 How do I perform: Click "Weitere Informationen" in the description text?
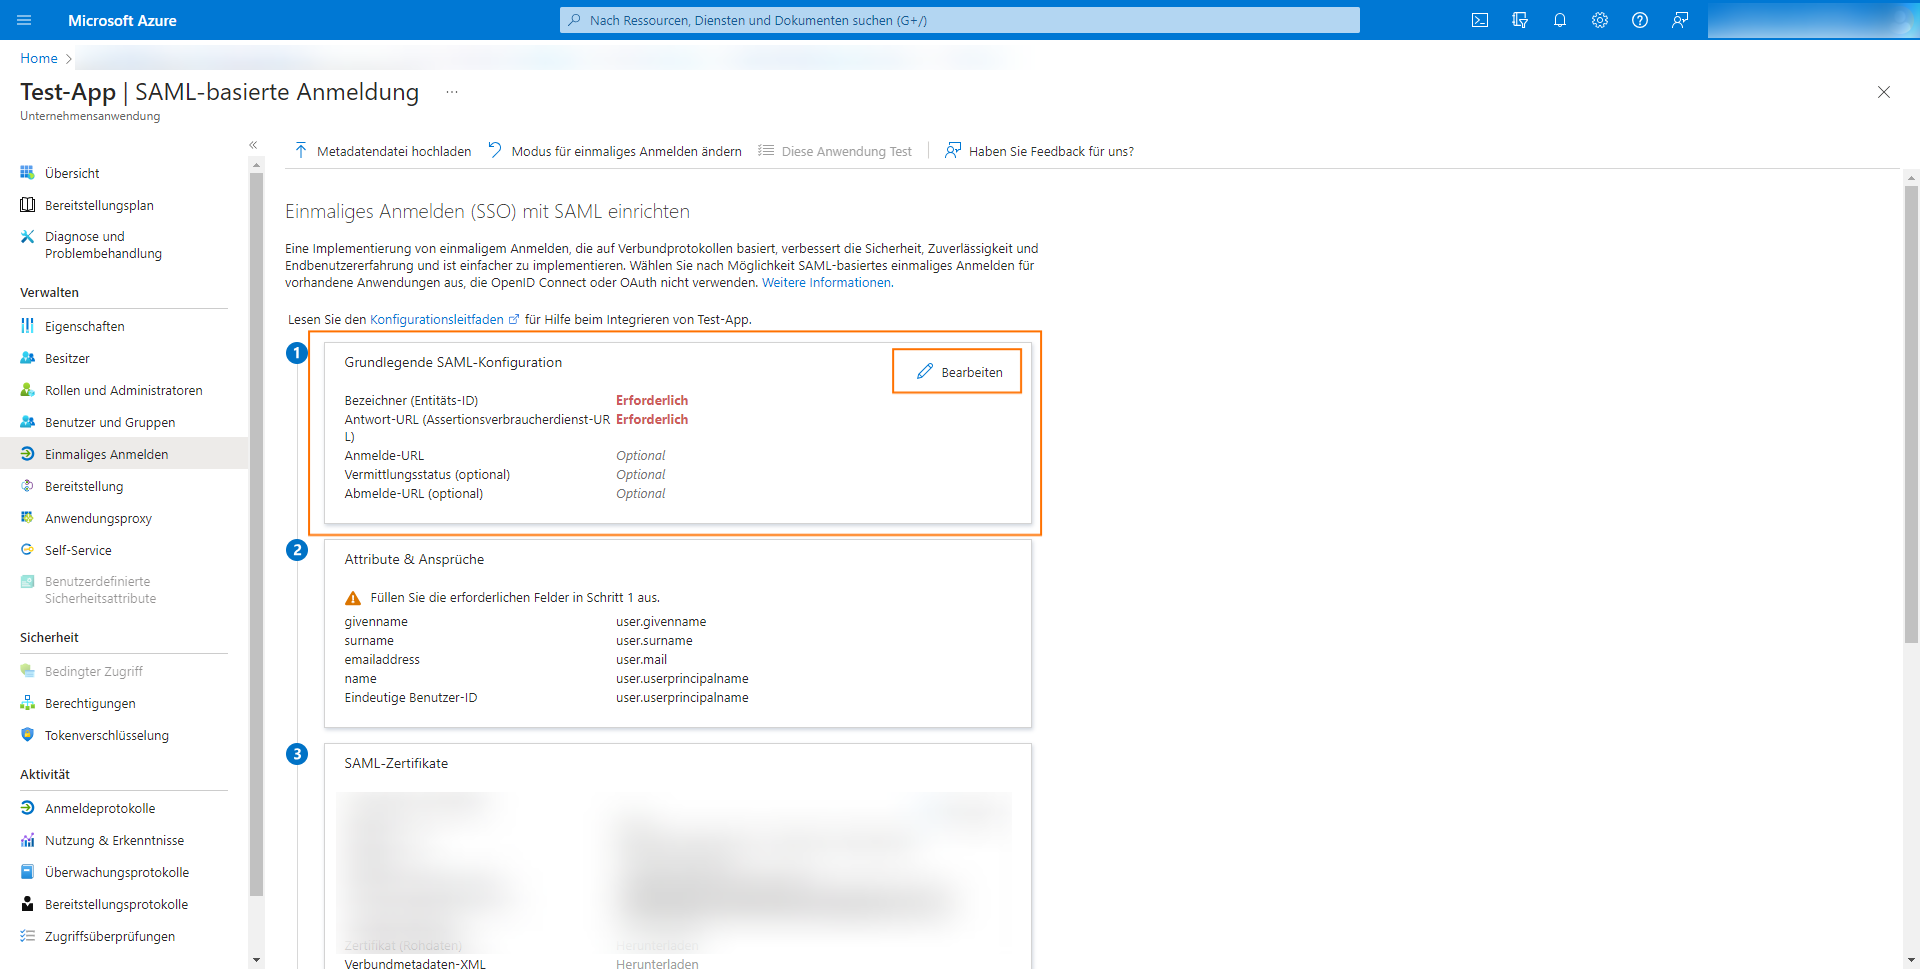pyautogui.click(x=825, y=282)
